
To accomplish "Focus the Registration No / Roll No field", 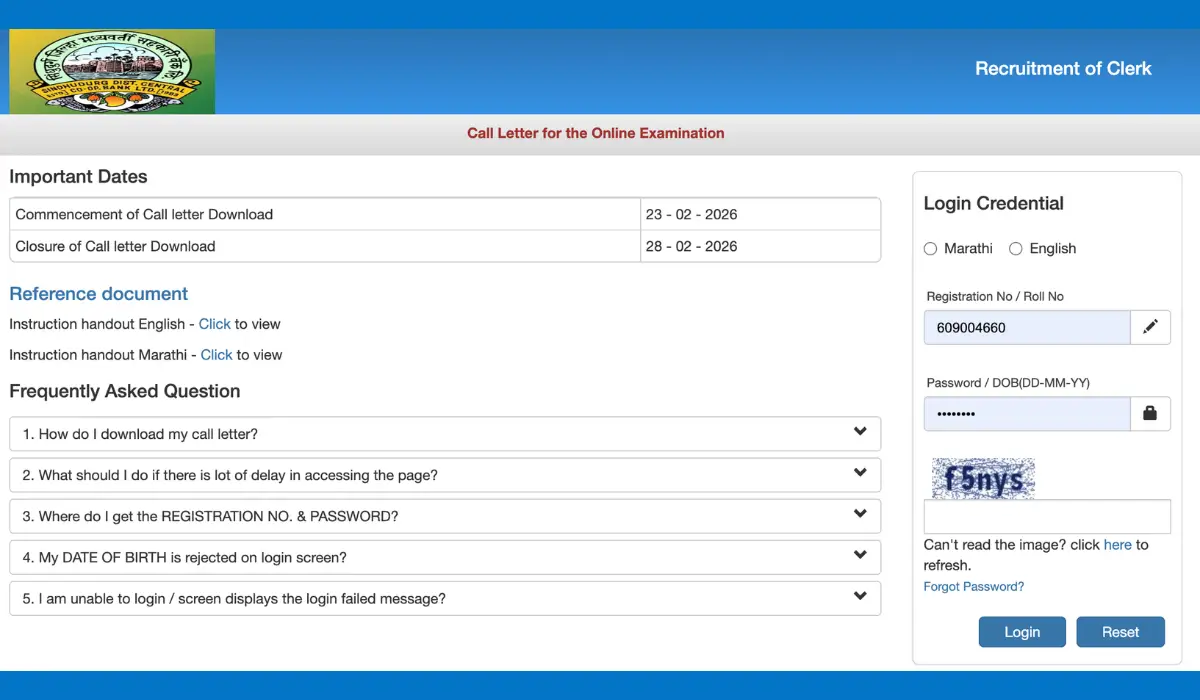I will pos(1026,327).
